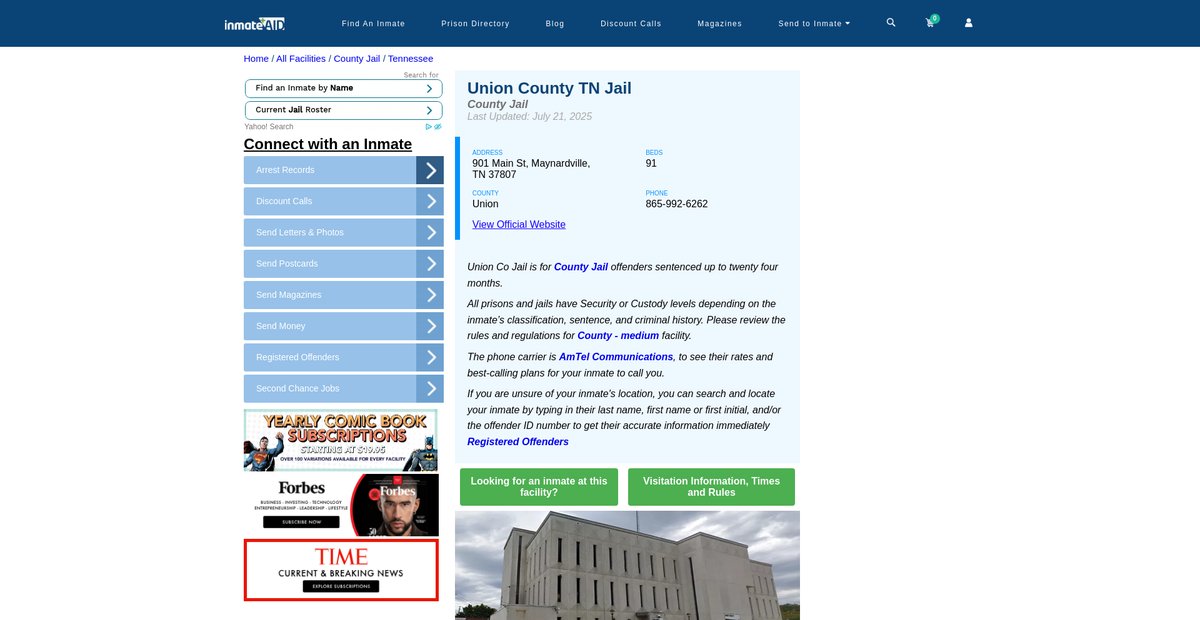This screenshot has height=620, width=1200.
Task: Click the phone number 865-992-6262
Action: (677, 204)
